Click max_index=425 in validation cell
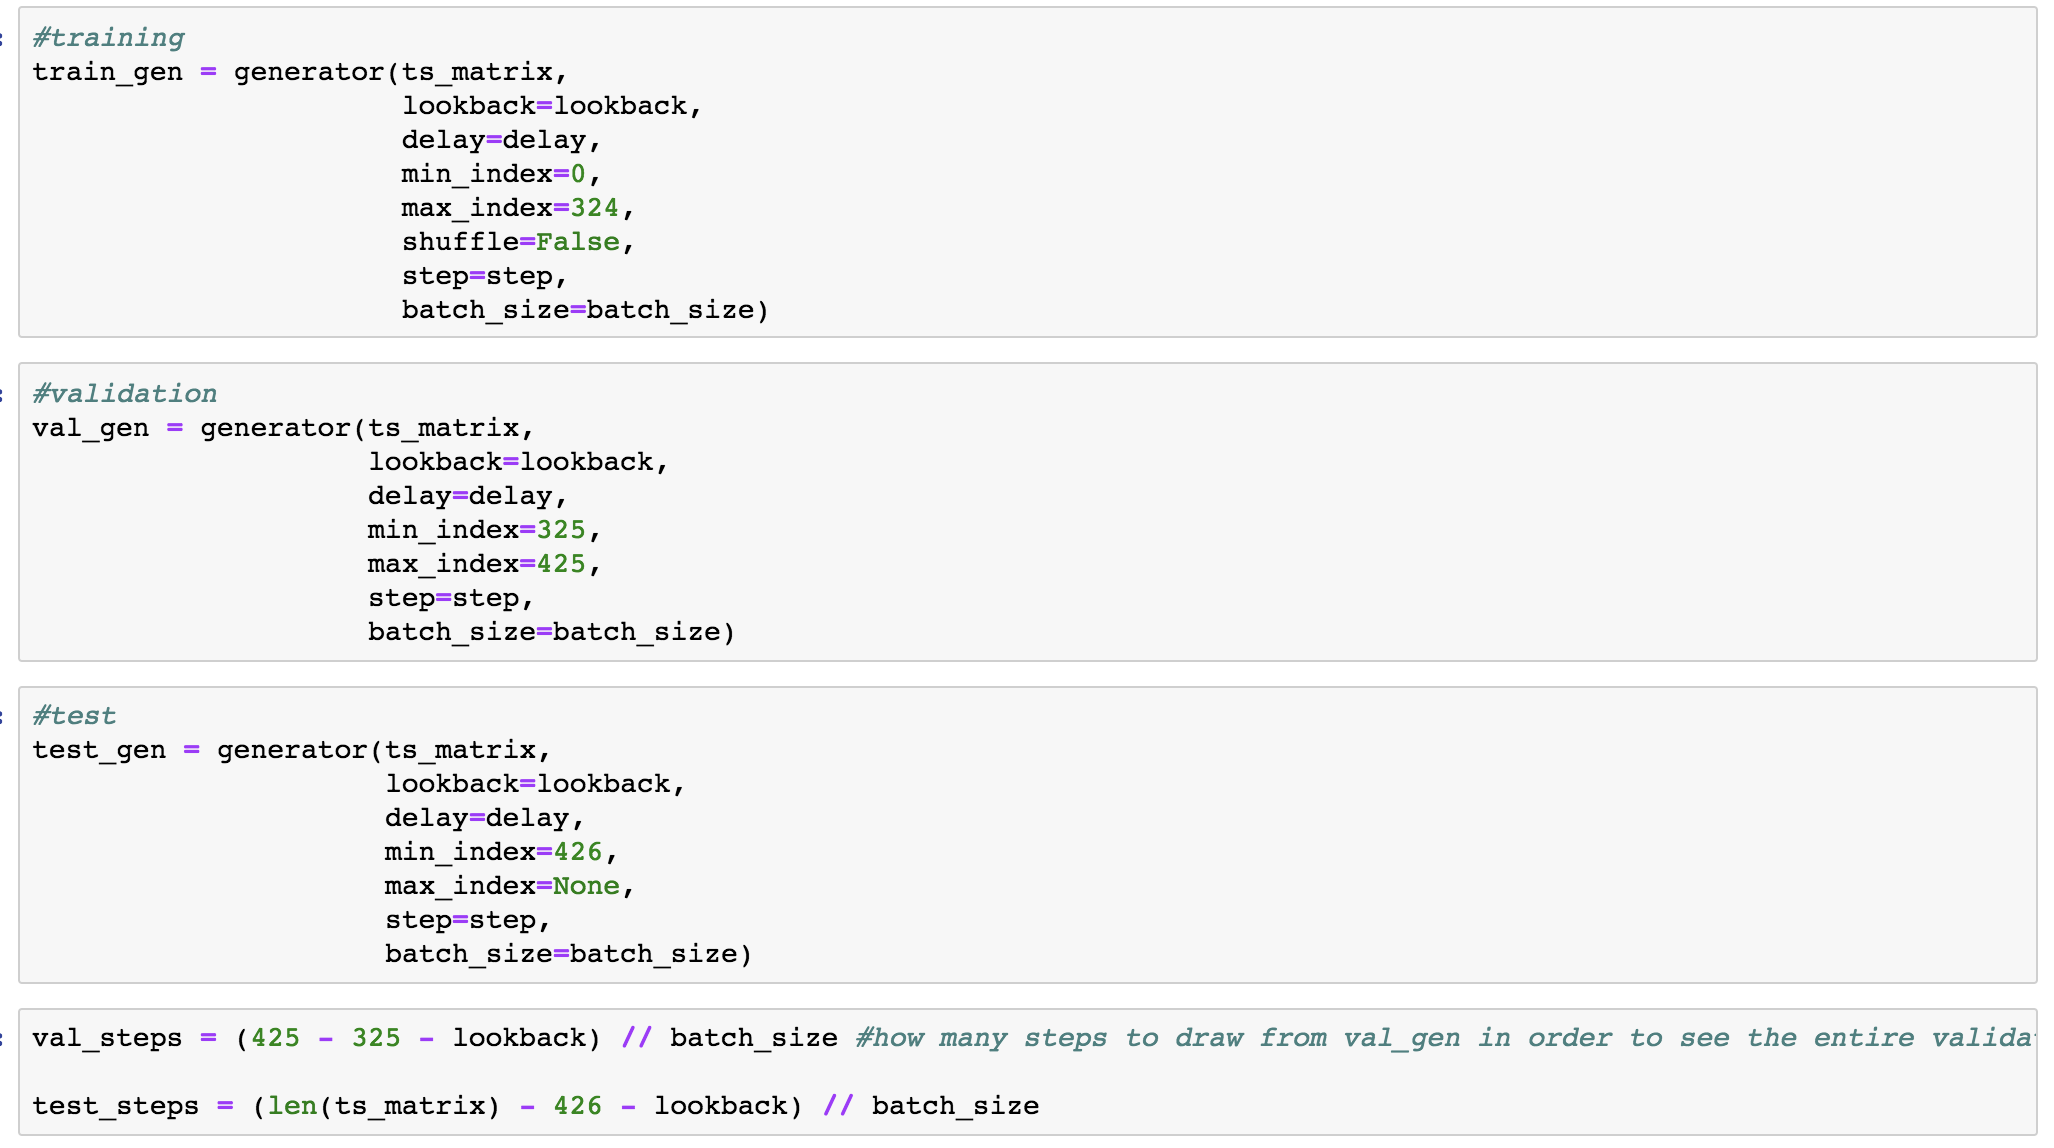The width and height of the screenshot is (2054, 1148). click(477, 564)
